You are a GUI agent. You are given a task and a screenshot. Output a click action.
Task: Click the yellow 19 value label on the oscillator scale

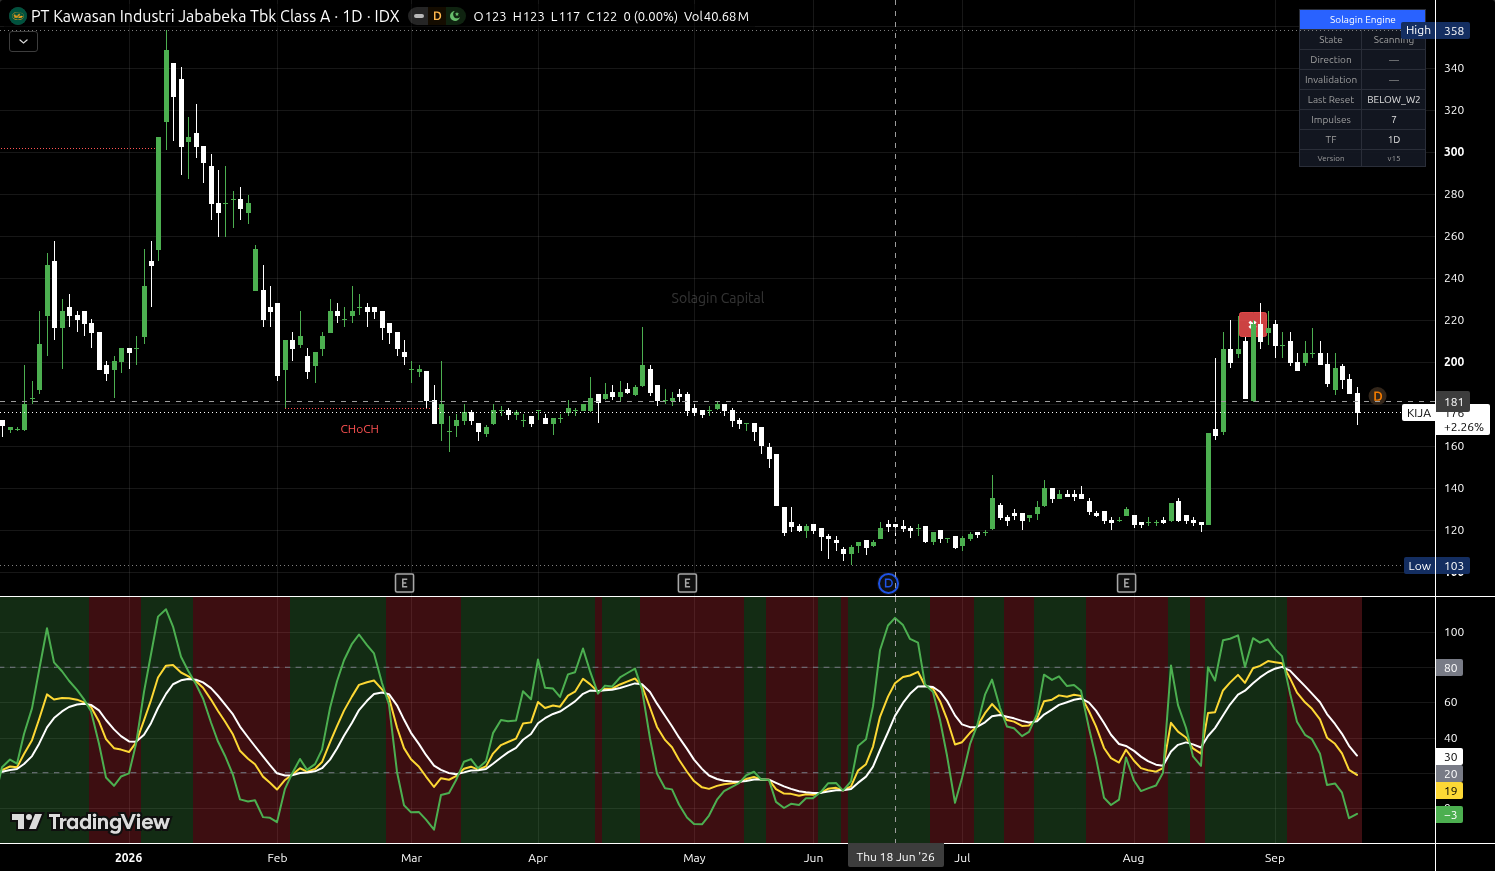(x=1451, y=791)
